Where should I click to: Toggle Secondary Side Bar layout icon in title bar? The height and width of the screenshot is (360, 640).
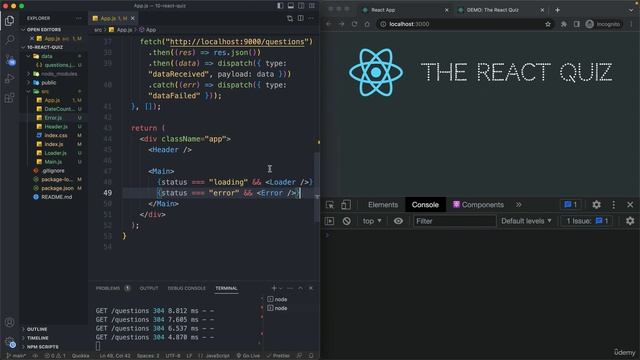click(x=301, y=6)
